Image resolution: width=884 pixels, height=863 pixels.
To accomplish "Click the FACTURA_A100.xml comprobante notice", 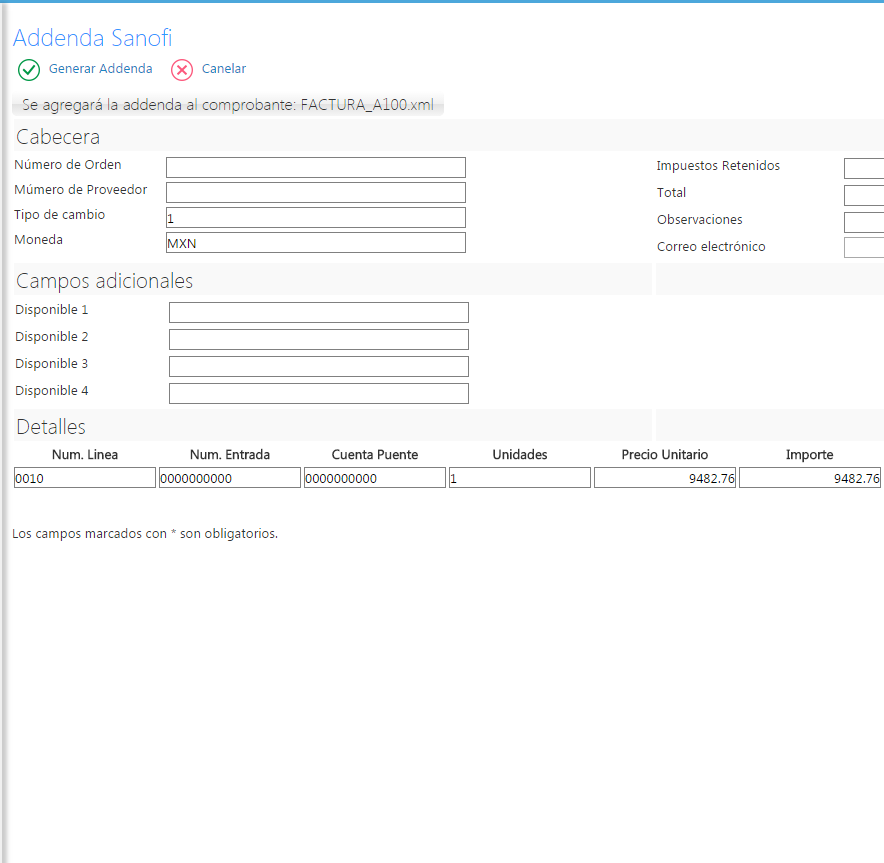I will [228, 105].
